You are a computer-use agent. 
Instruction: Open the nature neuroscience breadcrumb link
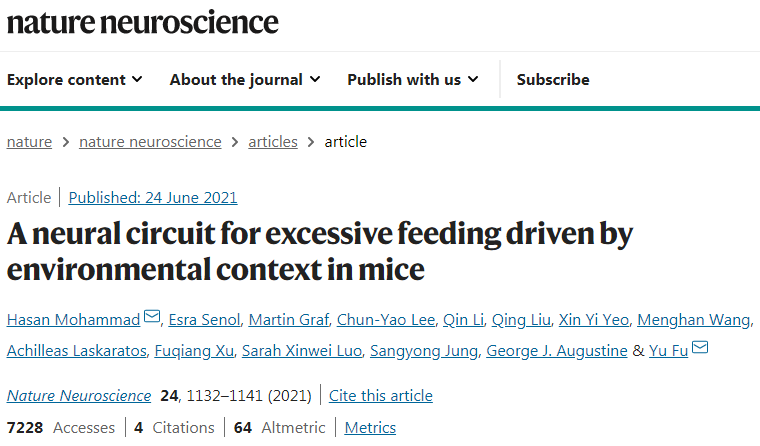click(x=150, y=142)
